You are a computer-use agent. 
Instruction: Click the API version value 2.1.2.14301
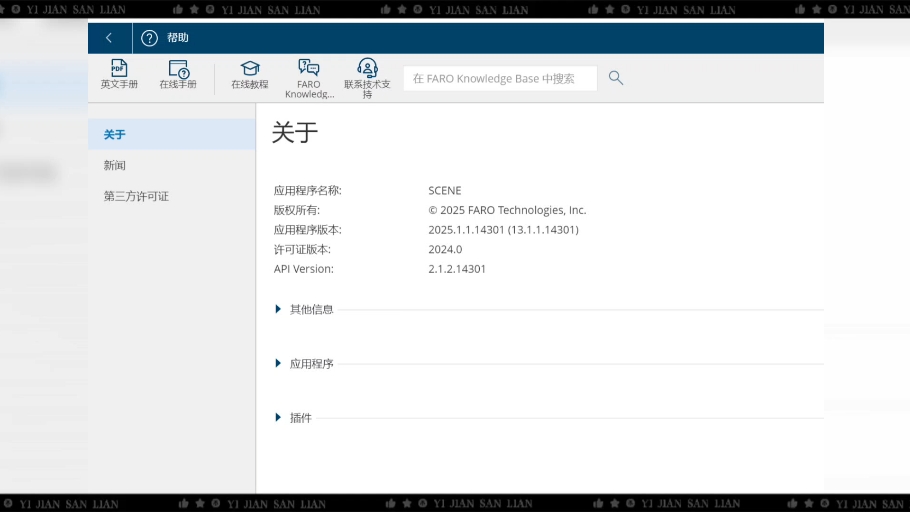pyautogui.click(x=457, y=269)
